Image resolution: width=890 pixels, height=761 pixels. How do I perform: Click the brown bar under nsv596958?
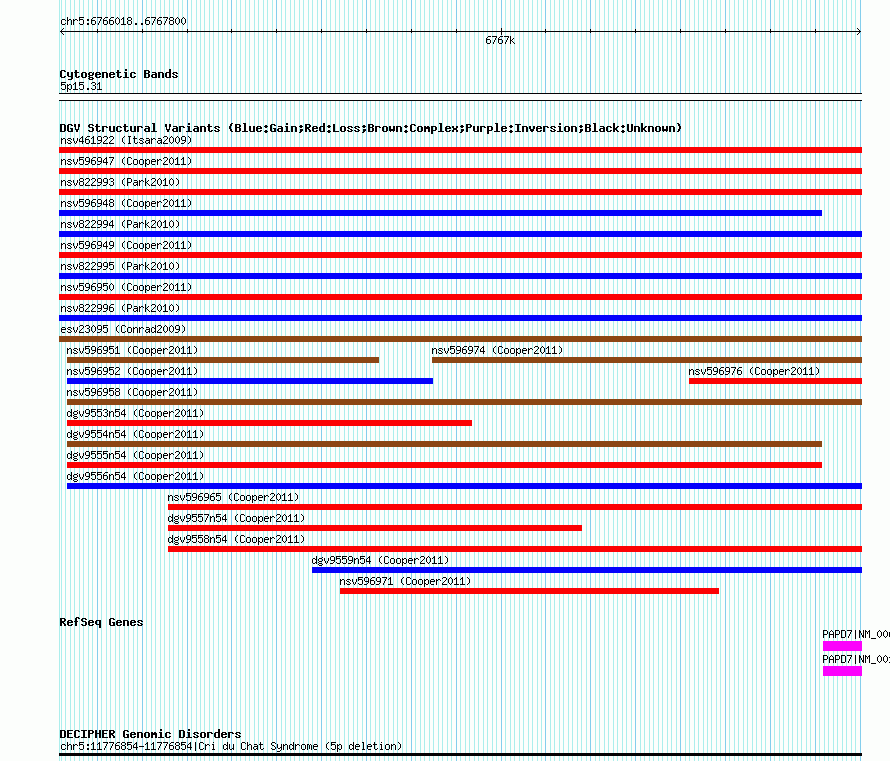464,402
